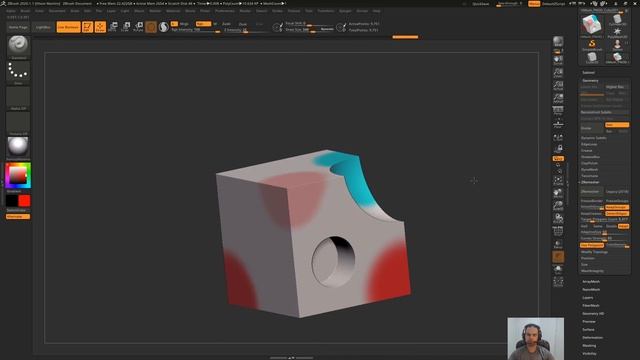
Task: Click QuickSave in title bar
Action: (480, 4)
